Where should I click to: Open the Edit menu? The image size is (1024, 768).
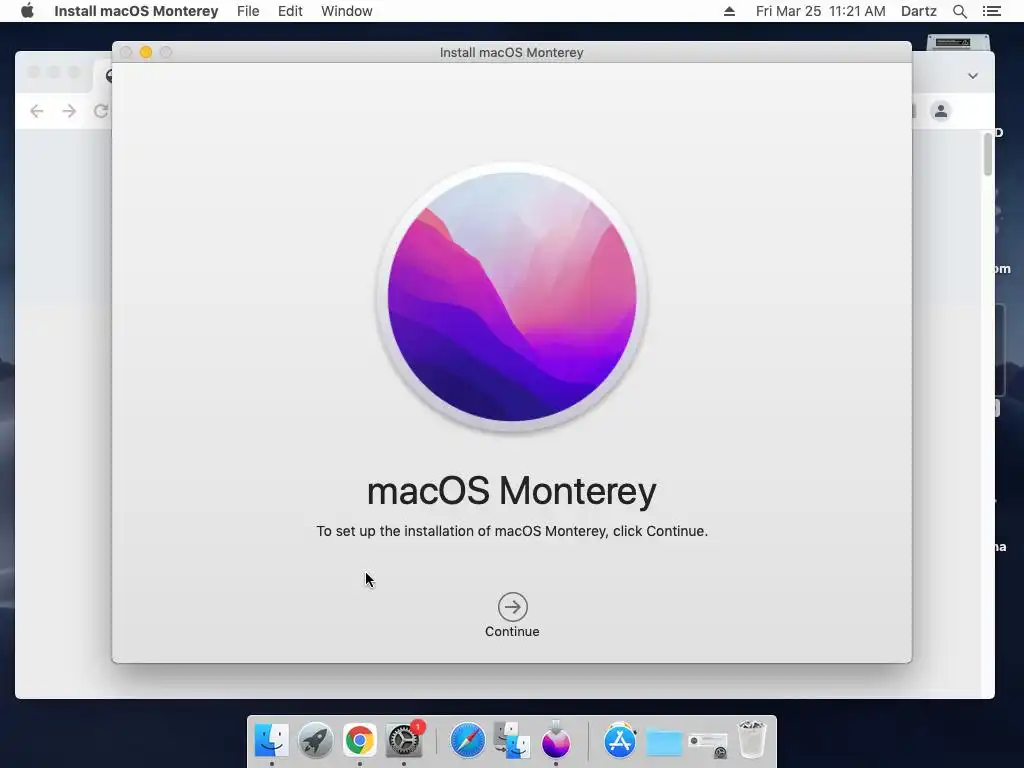coord(290,11)
